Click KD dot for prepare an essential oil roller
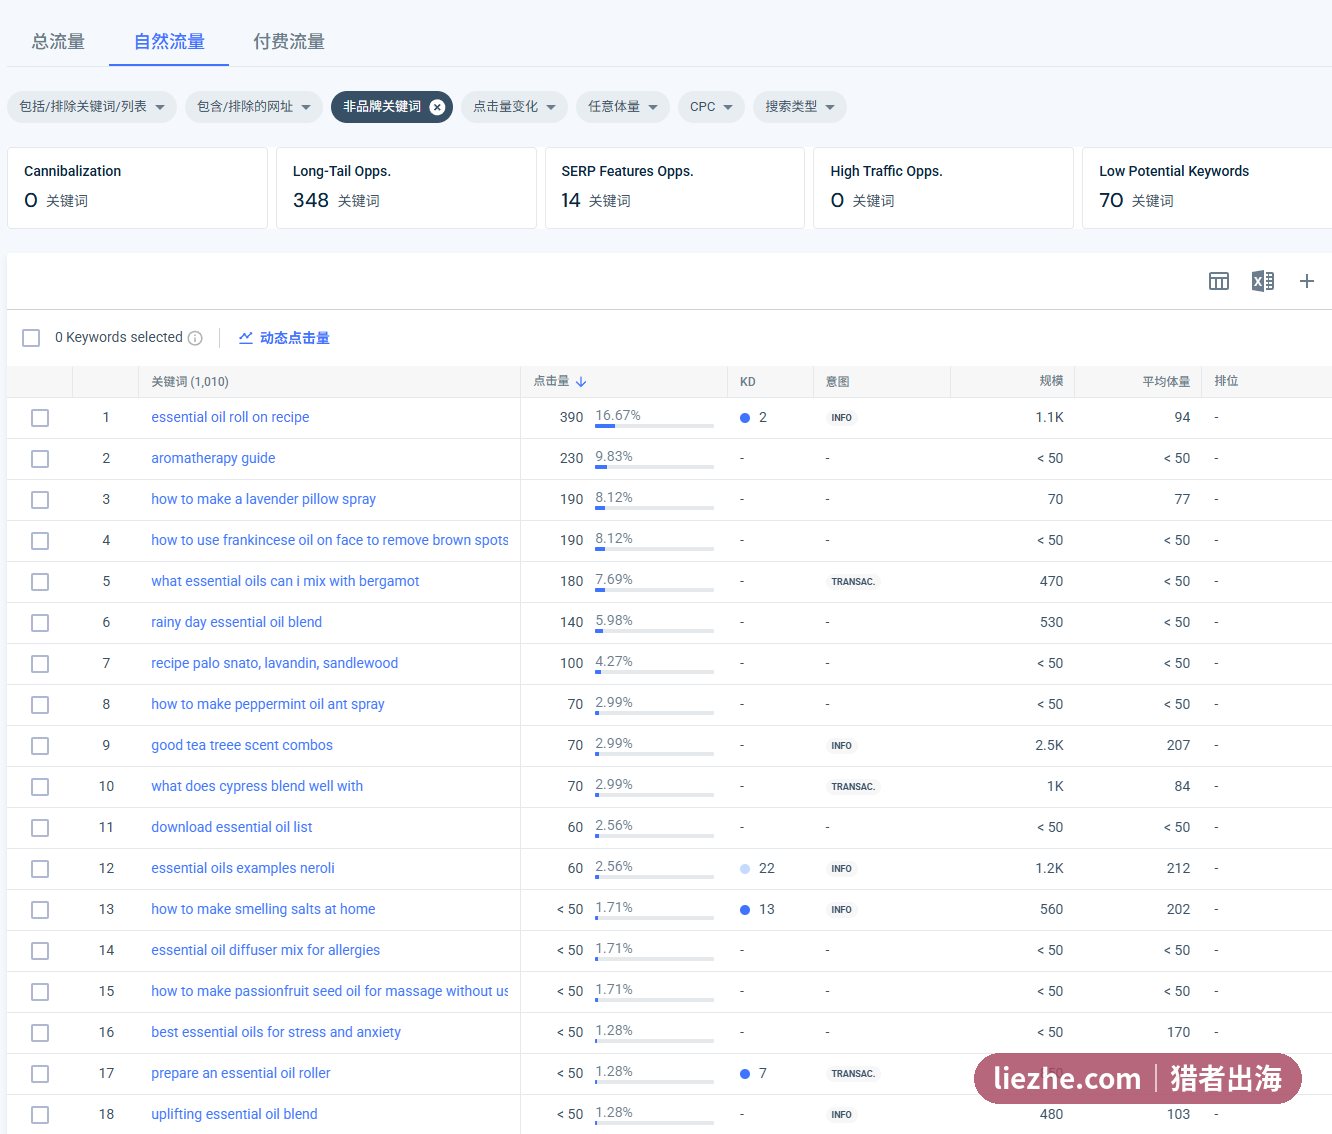 (745, 1074)
